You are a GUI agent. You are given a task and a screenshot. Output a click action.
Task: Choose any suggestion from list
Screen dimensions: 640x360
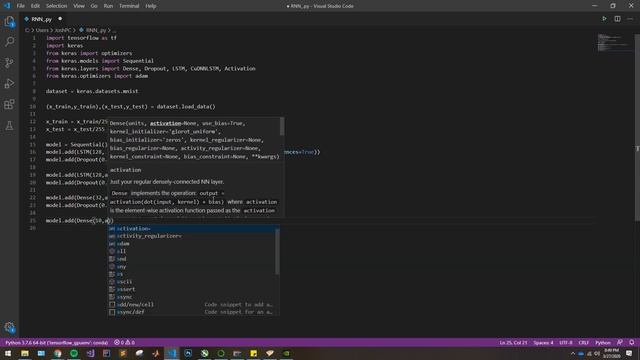coord(193,267)
